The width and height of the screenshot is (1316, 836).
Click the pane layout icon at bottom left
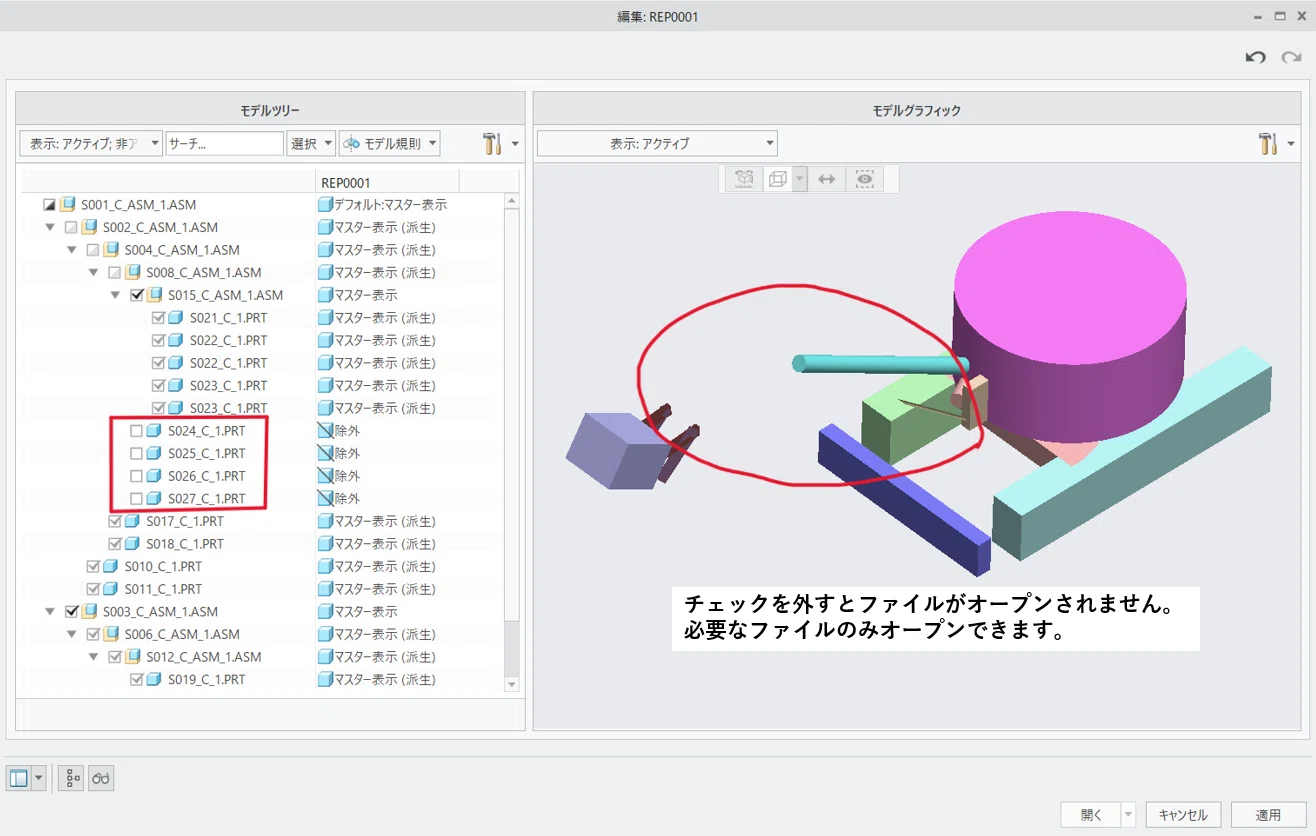click(x=18, y=778)
